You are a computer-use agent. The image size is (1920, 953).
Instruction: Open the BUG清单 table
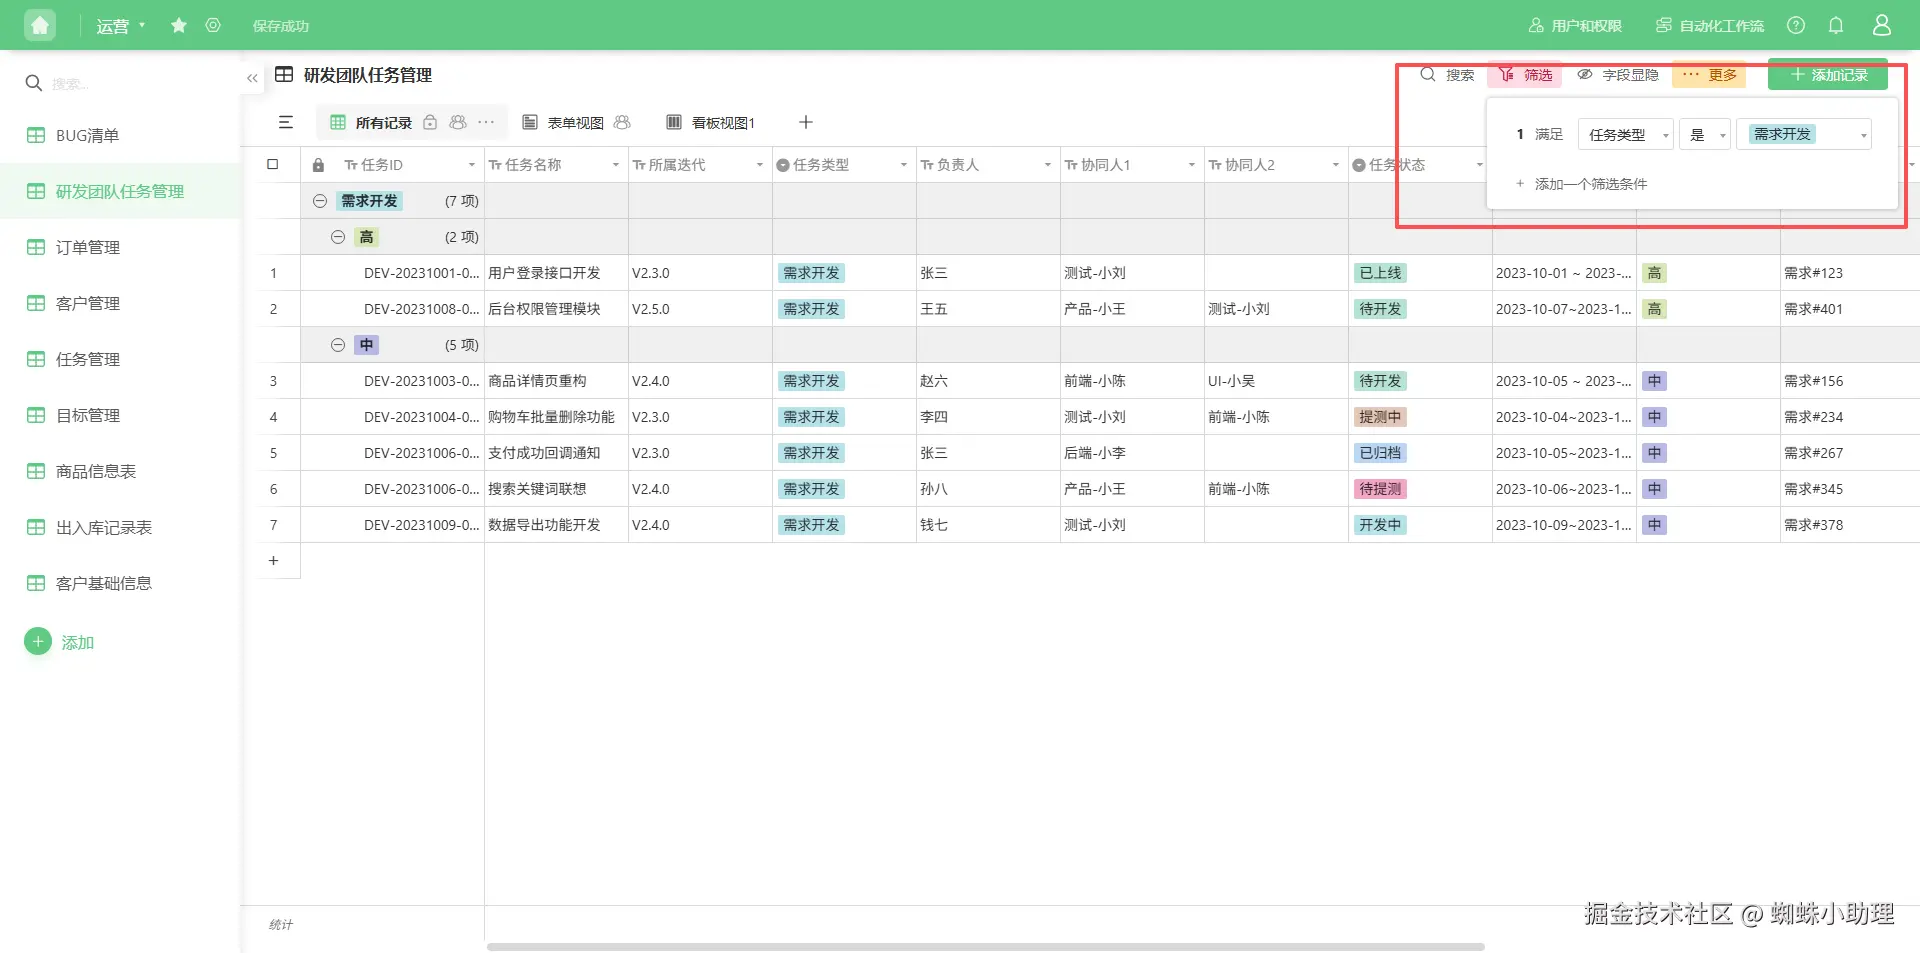(120, 135)
